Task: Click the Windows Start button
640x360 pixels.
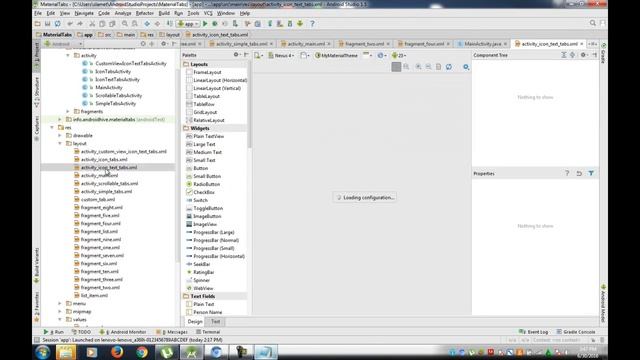Action: coord(42,352)
